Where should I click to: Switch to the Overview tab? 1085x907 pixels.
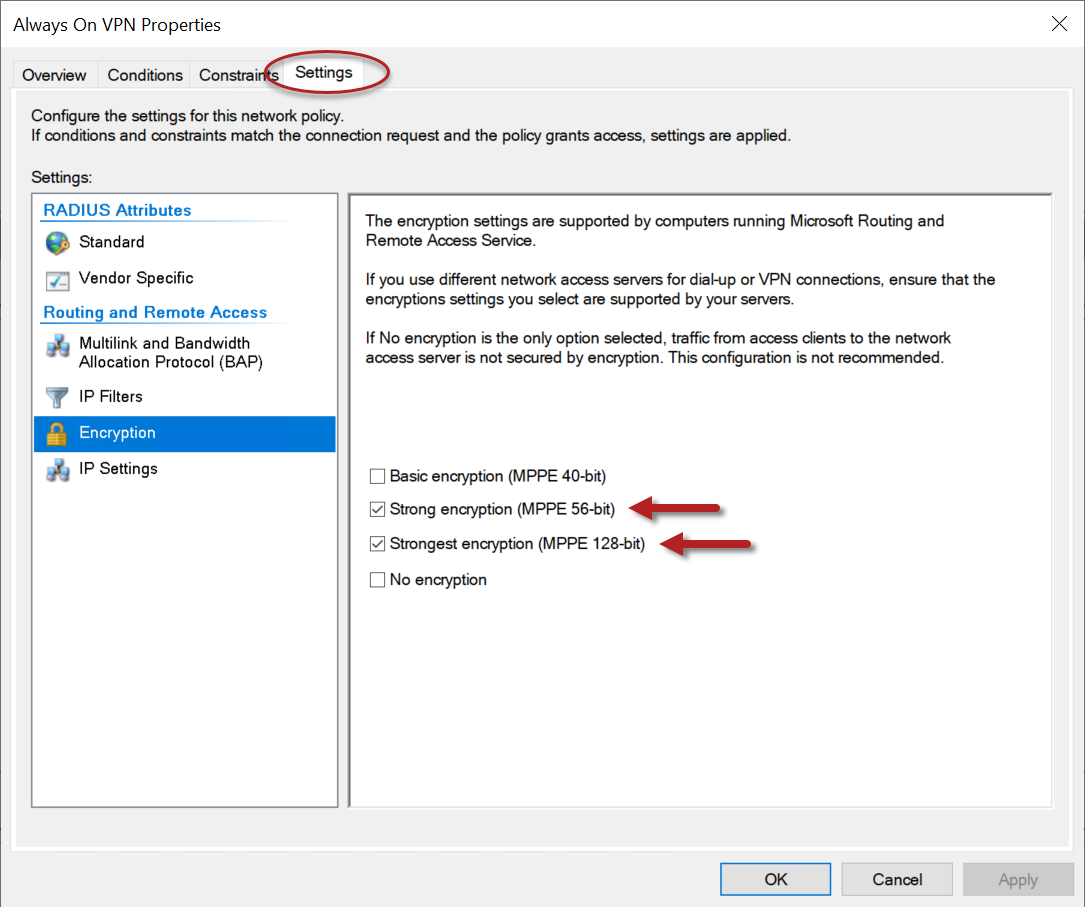54,75
